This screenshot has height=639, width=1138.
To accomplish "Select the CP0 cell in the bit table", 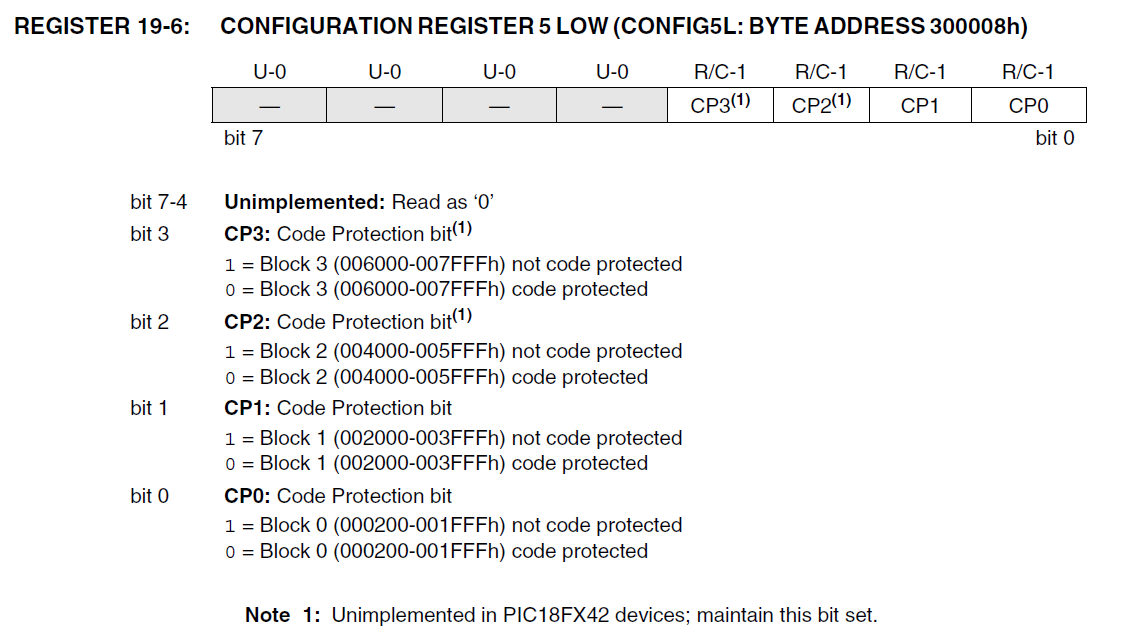I will coord(1028,106).
